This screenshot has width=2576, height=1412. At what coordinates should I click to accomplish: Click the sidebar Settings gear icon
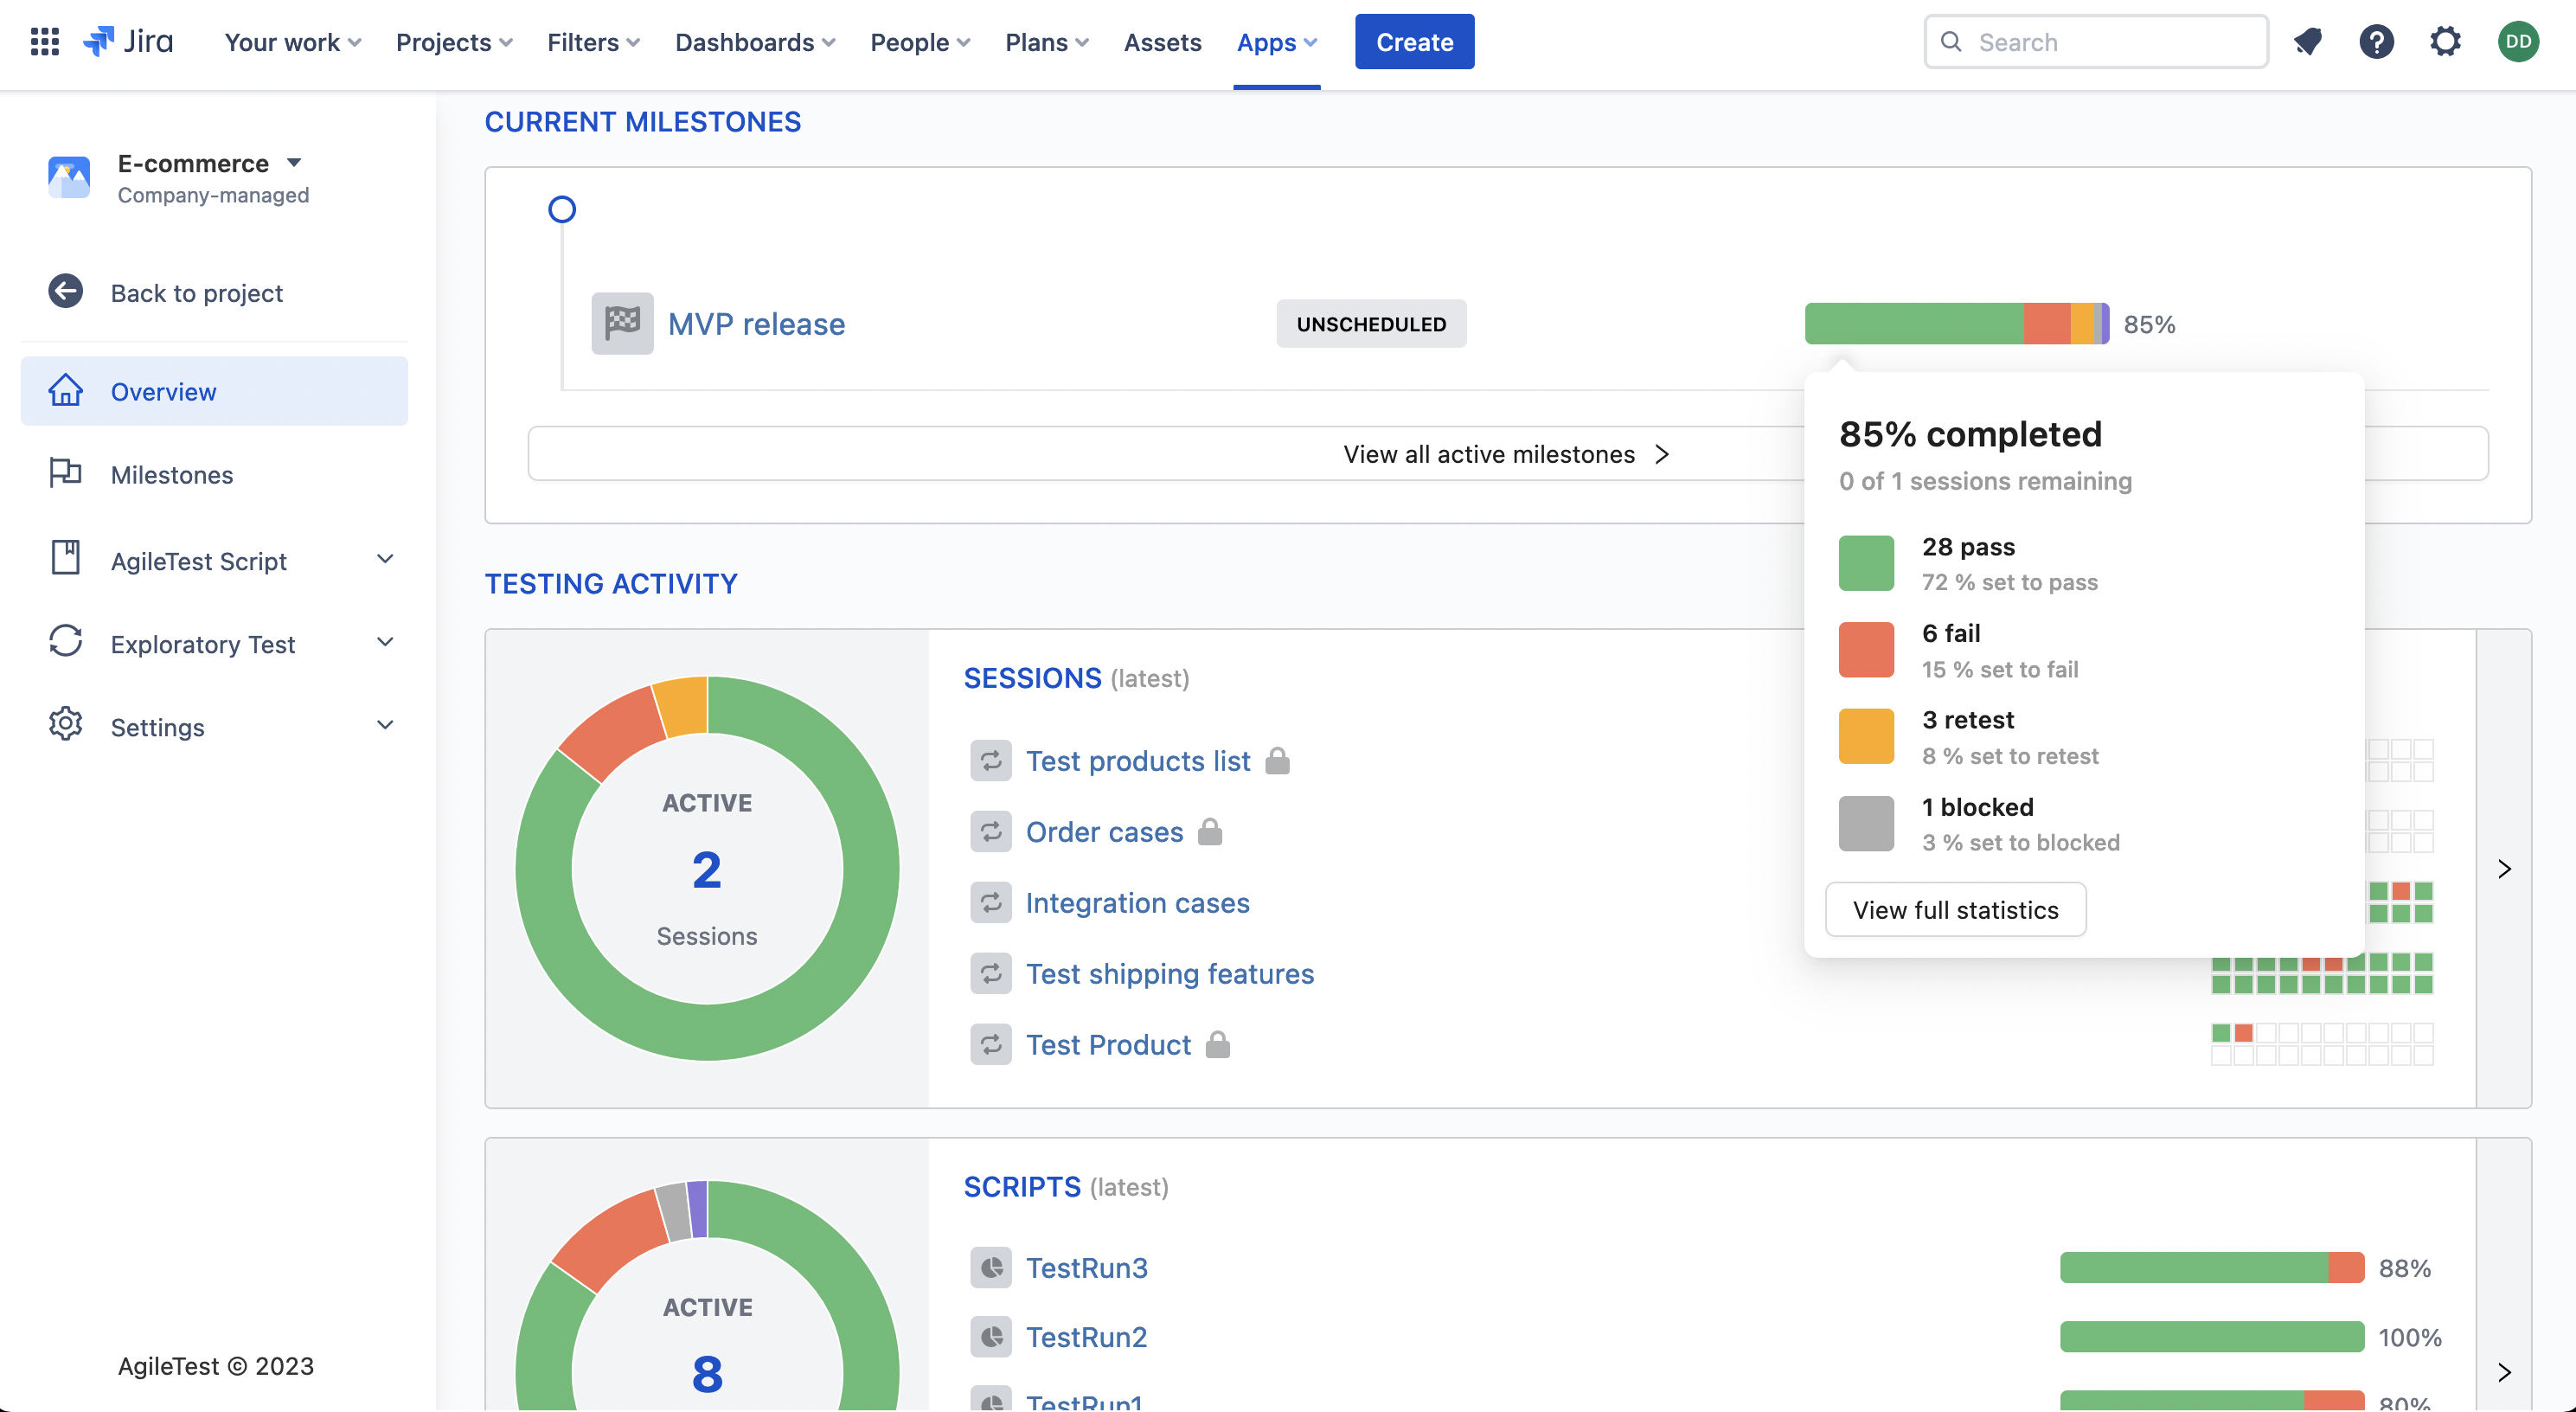coord(66,726)
